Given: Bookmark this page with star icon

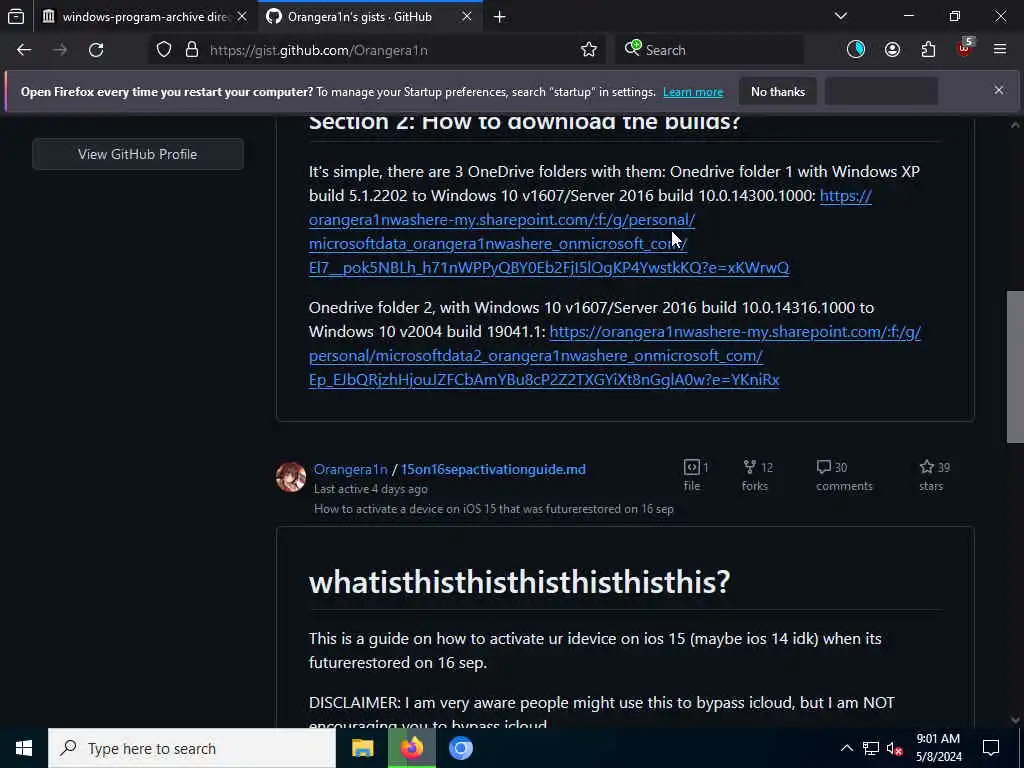Looking at the screenshot, I should coord(588,50).
